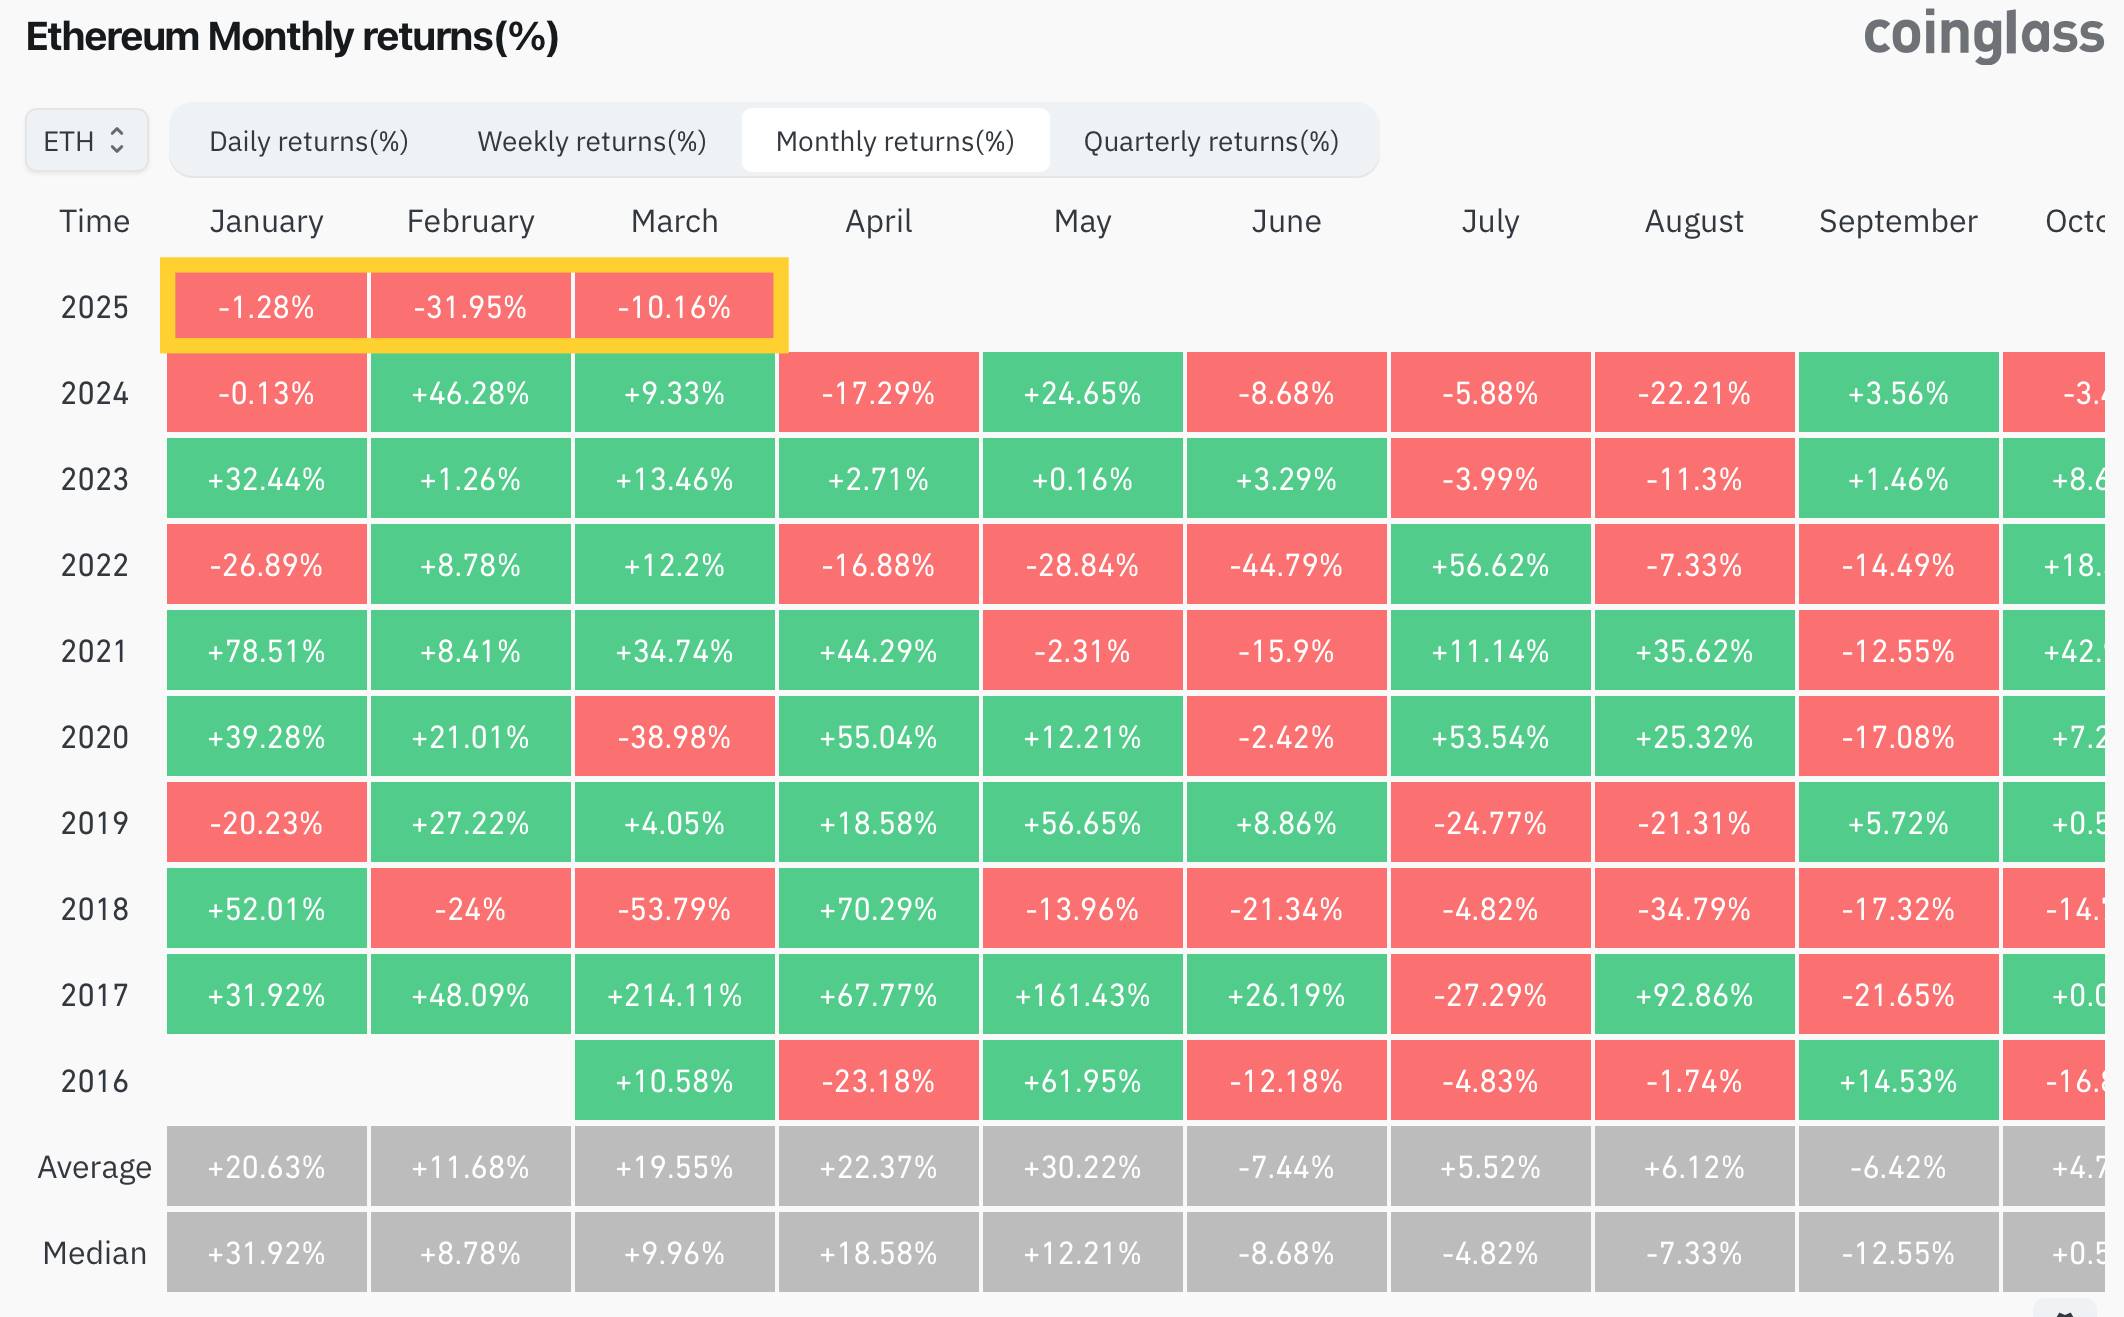Image resolution: width=2124 pixels, height=1317 pixels.
Task: Click the coinglass logo
Action: coord(1983,35)
